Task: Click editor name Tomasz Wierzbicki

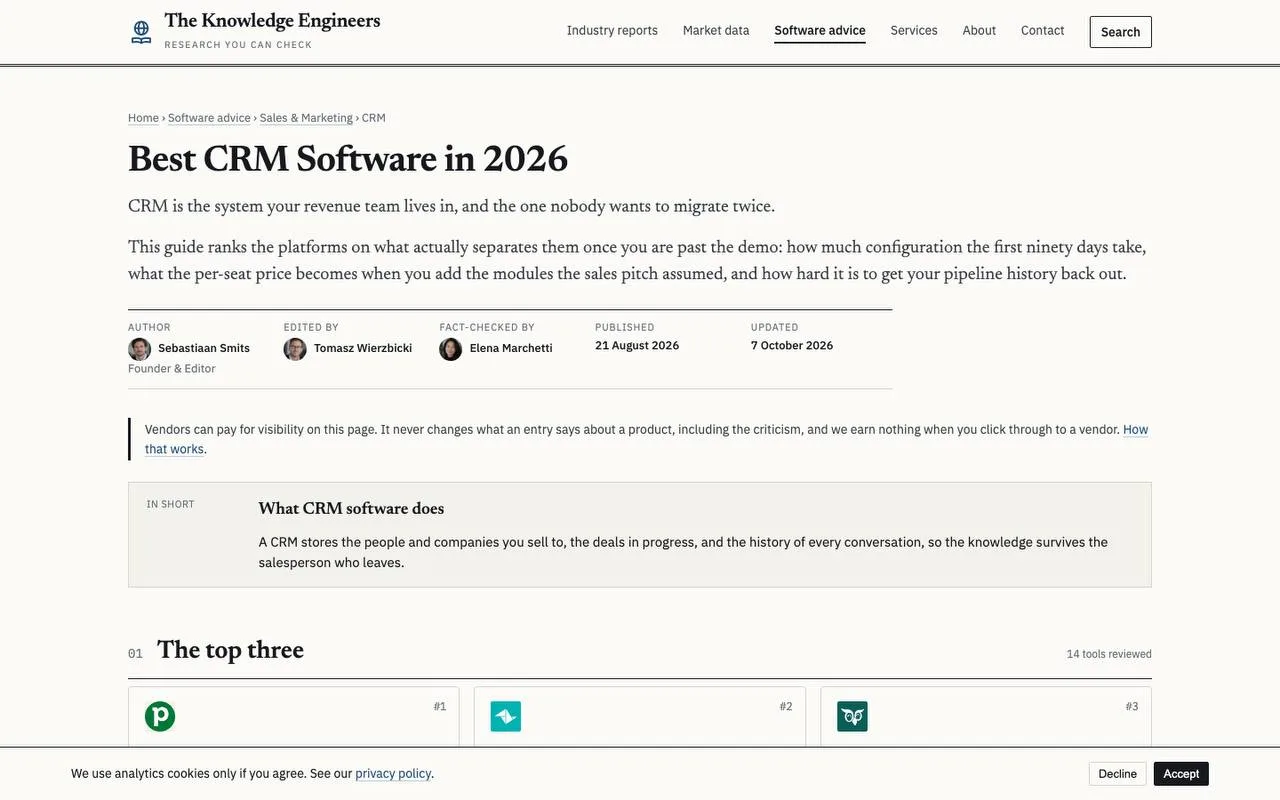Action: (363, 348)
